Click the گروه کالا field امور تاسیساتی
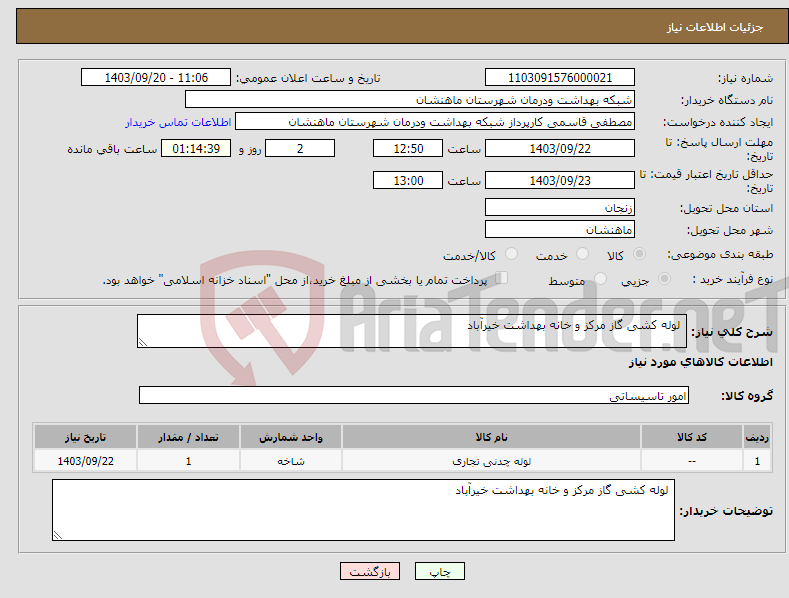The width and height of the screenshot is (789, 598). 414,395
